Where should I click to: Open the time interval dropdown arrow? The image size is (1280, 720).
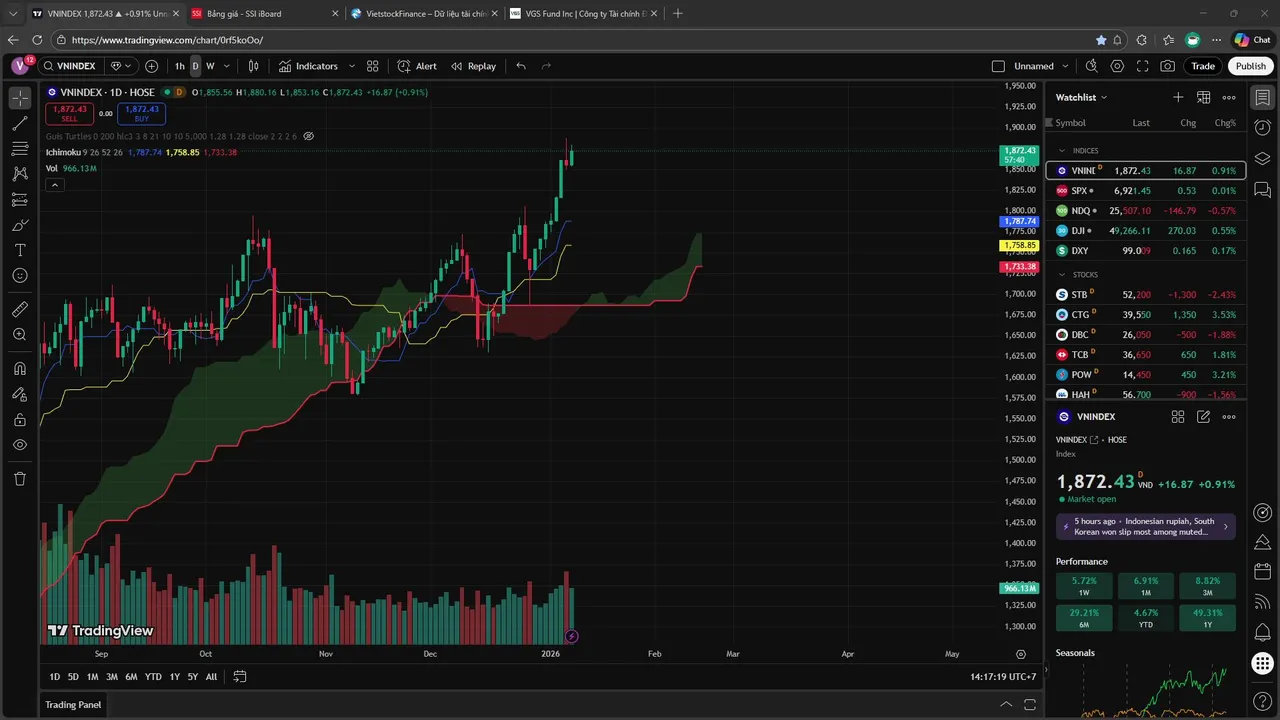[x=227, y=66]
